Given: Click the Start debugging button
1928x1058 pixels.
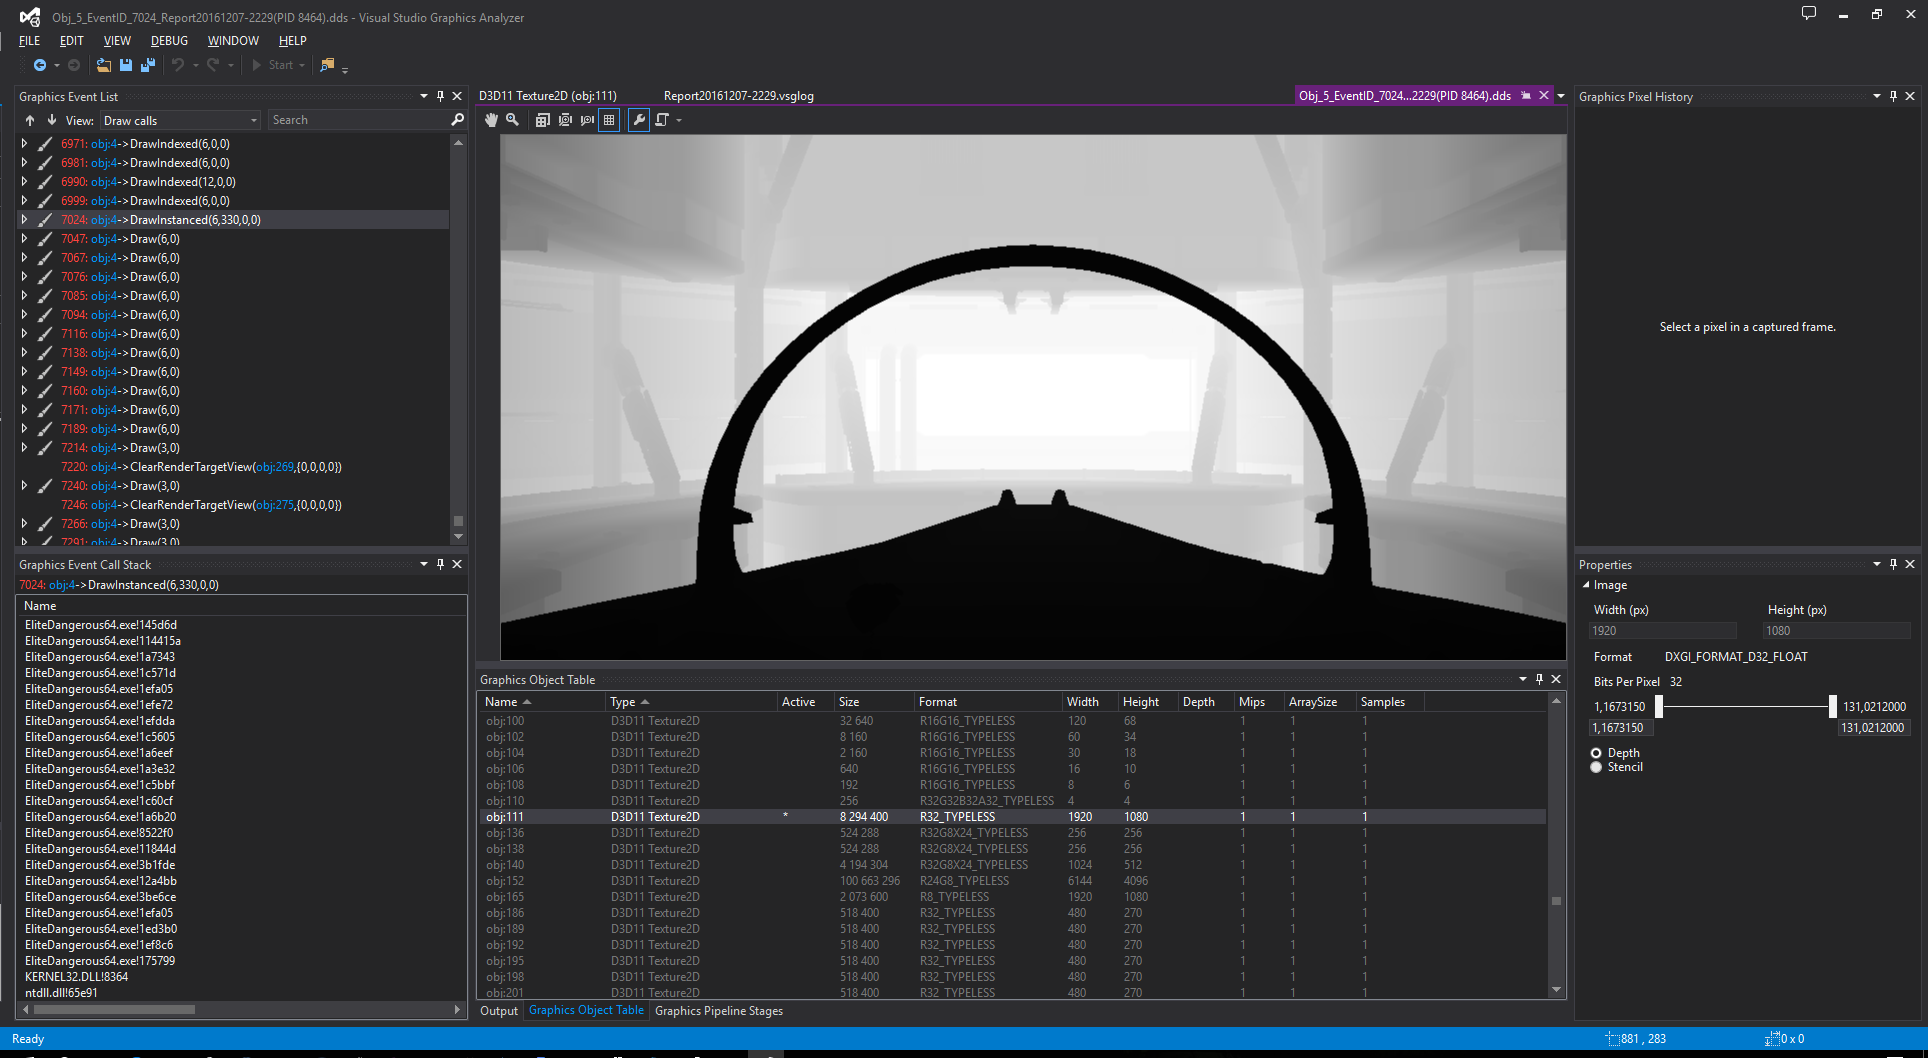Looking at the screenshot, I should click(273, 65).
